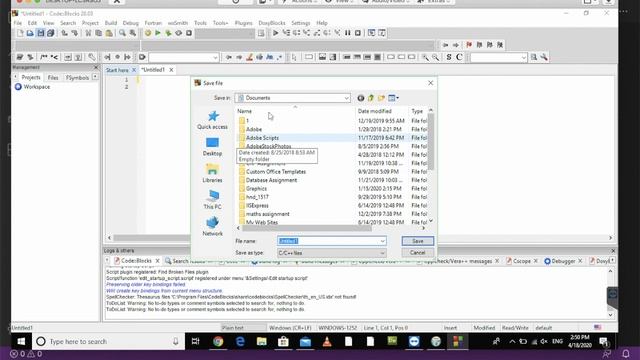Switch to the Cscope log tab
Screen dimensions: 640x360
521,261
